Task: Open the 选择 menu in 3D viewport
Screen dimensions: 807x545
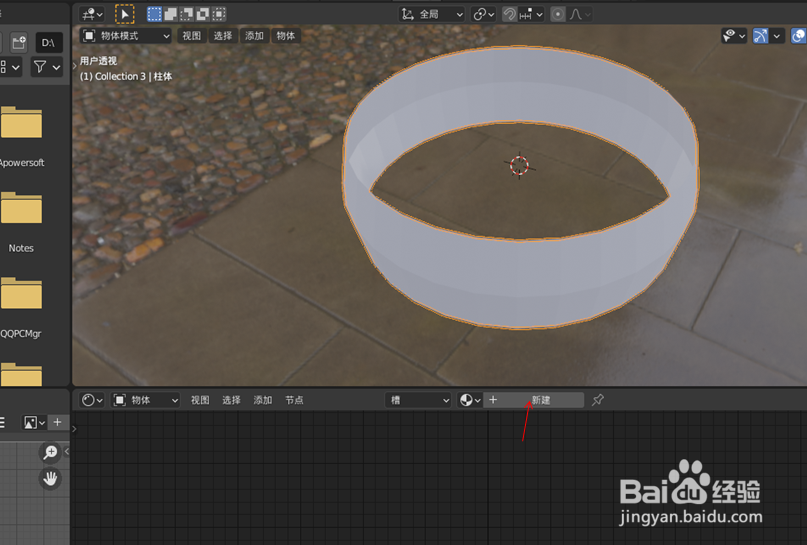Action: (223, 36)
